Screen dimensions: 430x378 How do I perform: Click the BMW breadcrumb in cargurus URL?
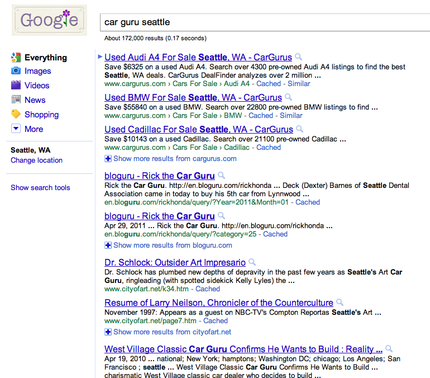pyautogui.click(x=233, y=116)
